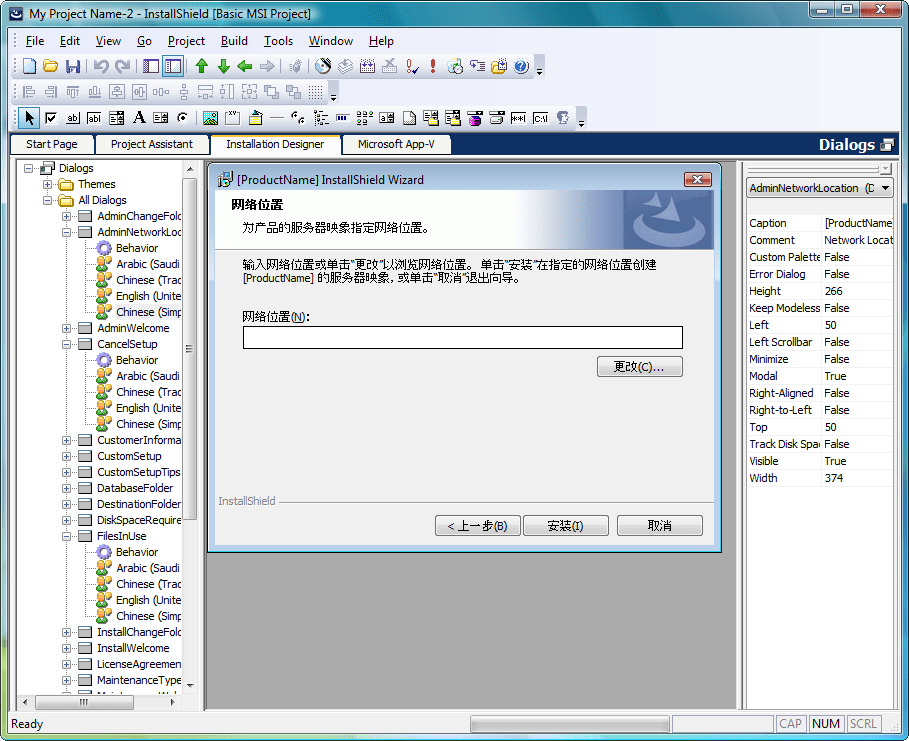Viewport: 909px width, 741px height.
Task: Click the New Project icon
Action: point(28,66)
